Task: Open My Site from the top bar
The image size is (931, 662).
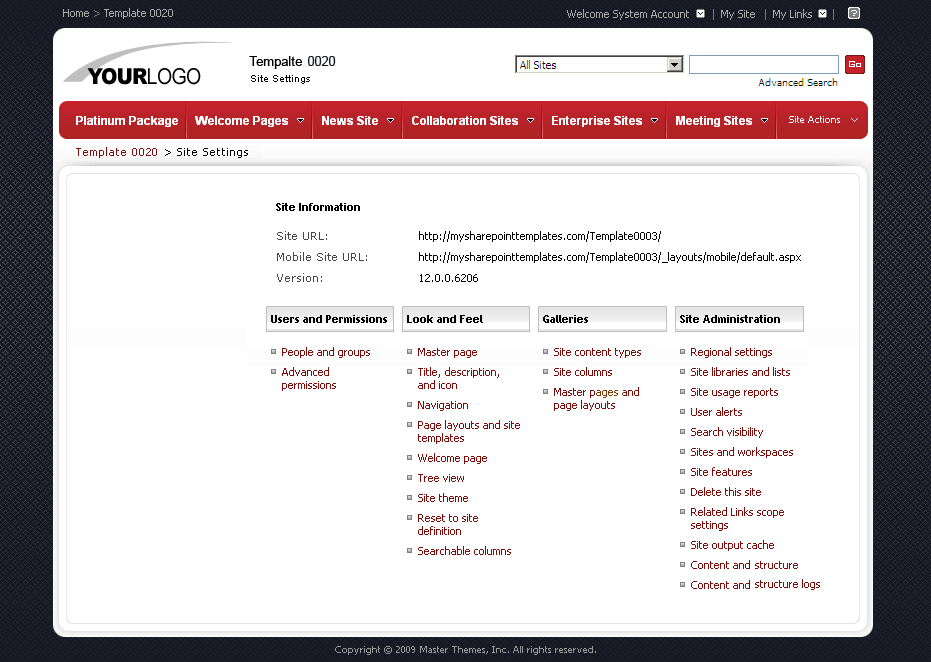Action: tap(737, 13)
